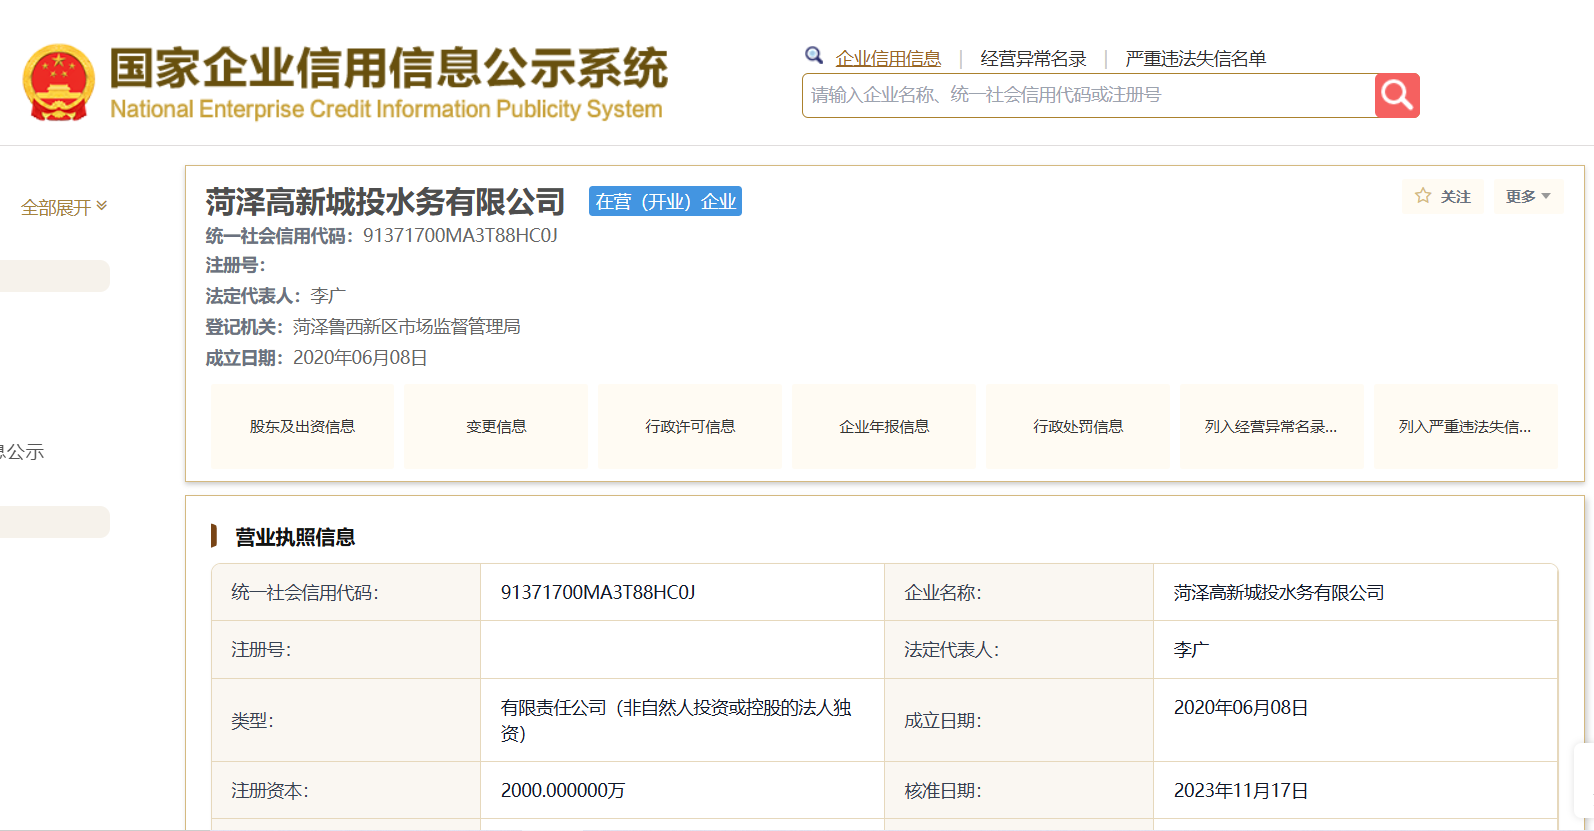1594x831 pixels.
Task: Click the 在营（开业）企业 status badge
Action: [665, 202]
